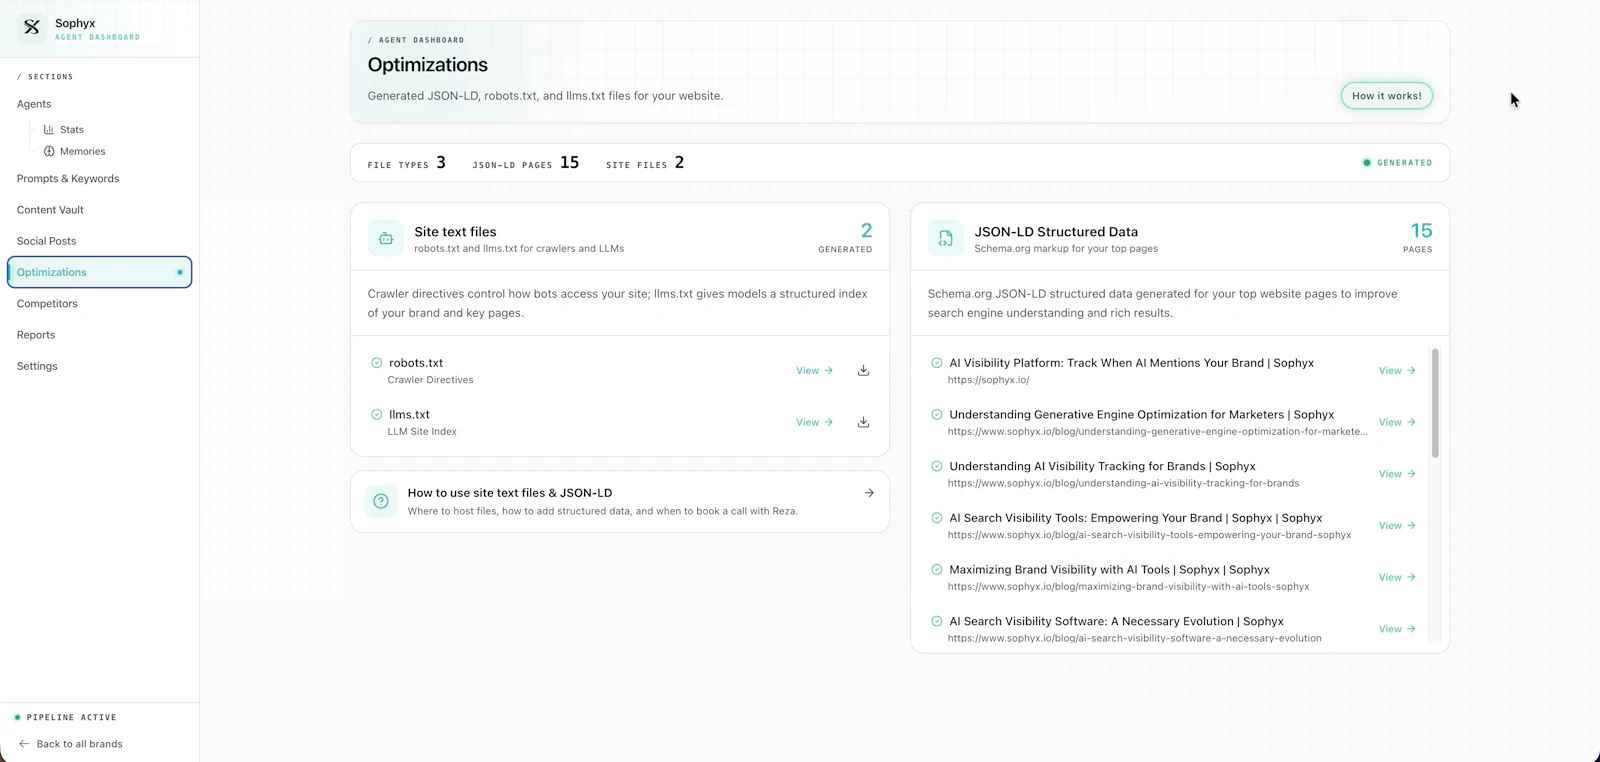Screen dimensions: 1600x762
Task: Click the check icon beside robots.txt
Action: pos(377,363)
